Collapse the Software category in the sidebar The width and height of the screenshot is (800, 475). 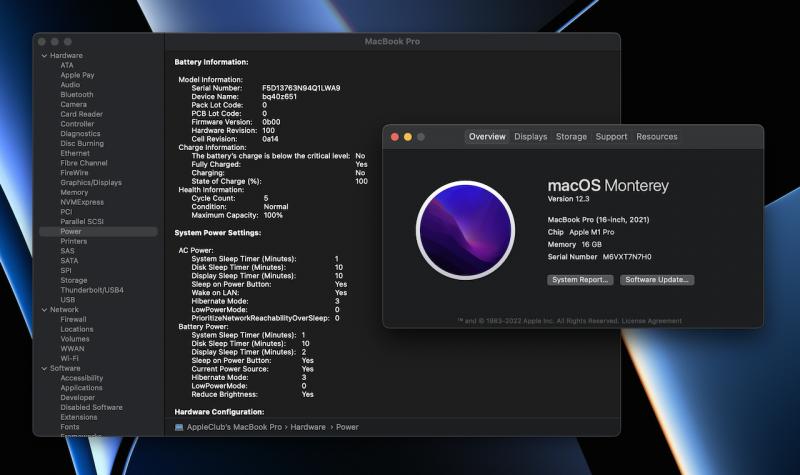pos(44,368)
